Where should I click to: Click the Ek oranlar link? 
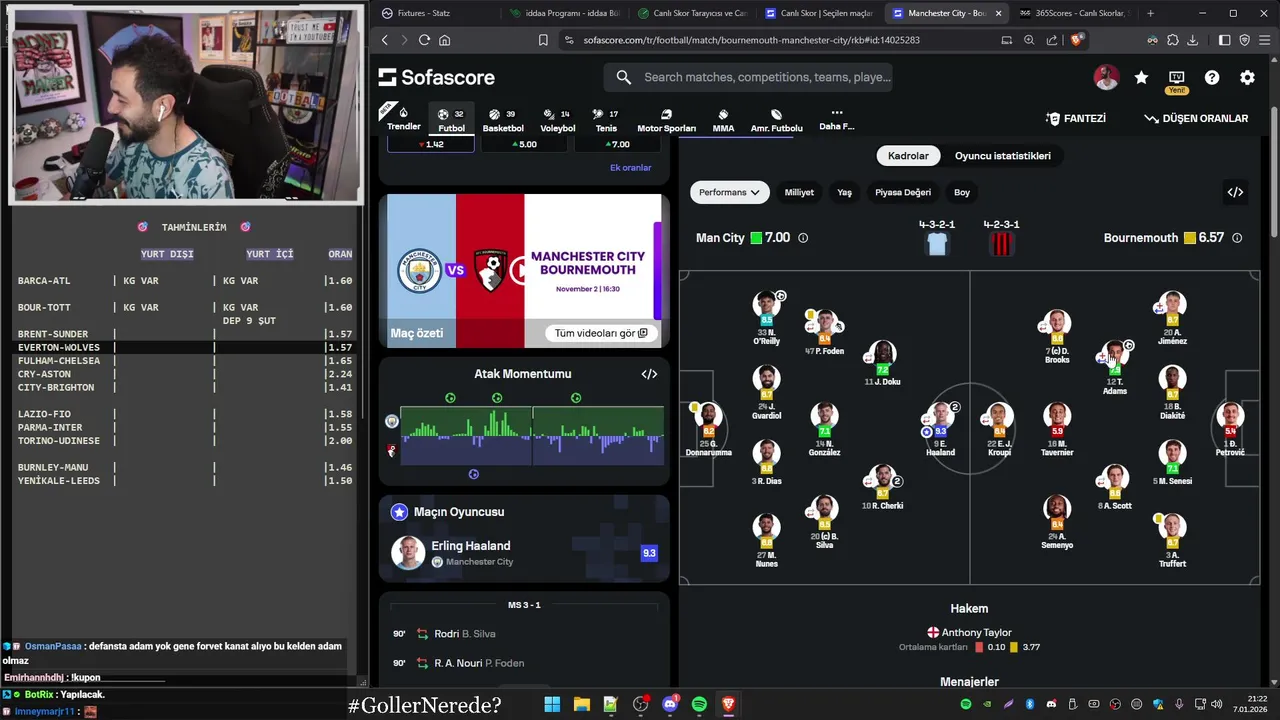(x=630, y=168)
